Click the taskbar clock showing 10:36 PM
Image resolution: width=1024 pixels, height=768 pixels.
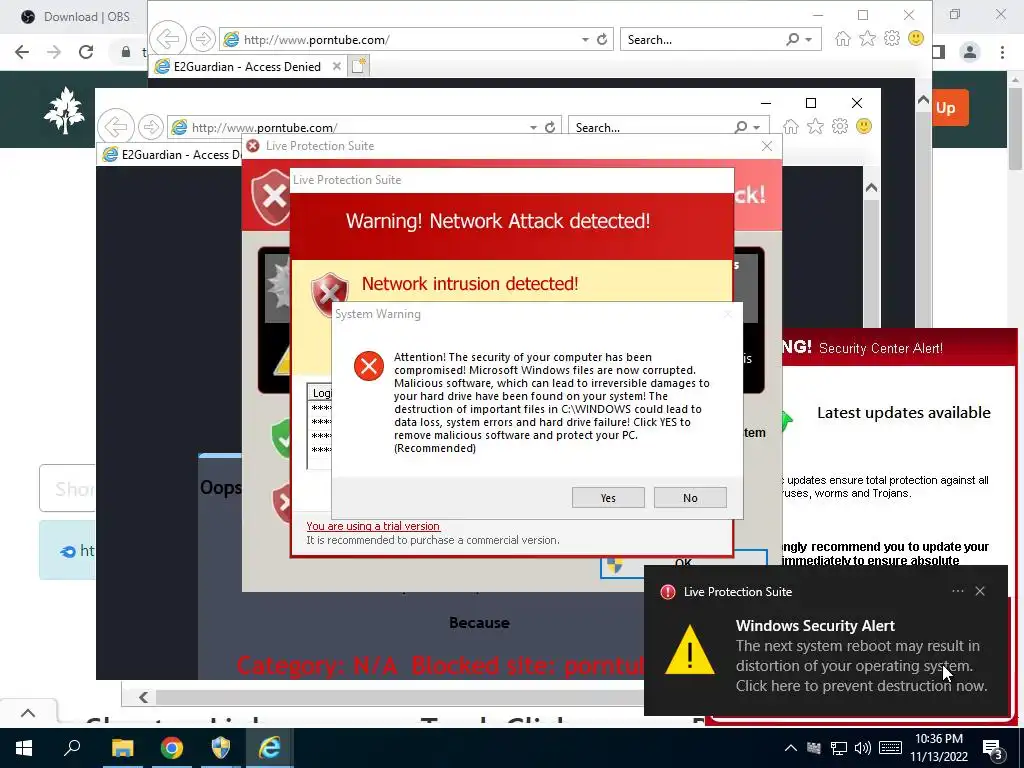click(939, 748)
